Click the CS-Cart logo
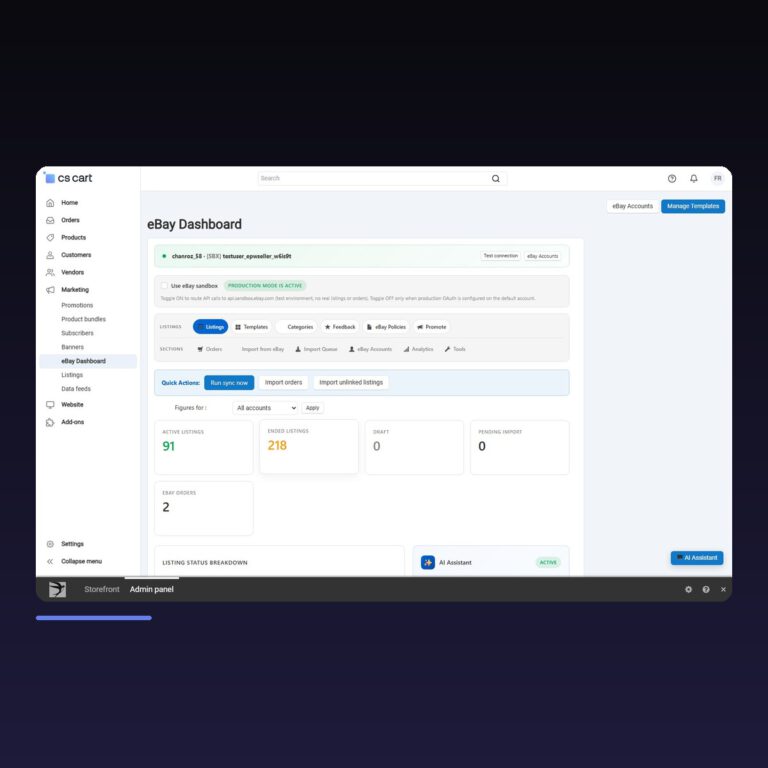Screen dimensions: 768x768 [69, 178]
